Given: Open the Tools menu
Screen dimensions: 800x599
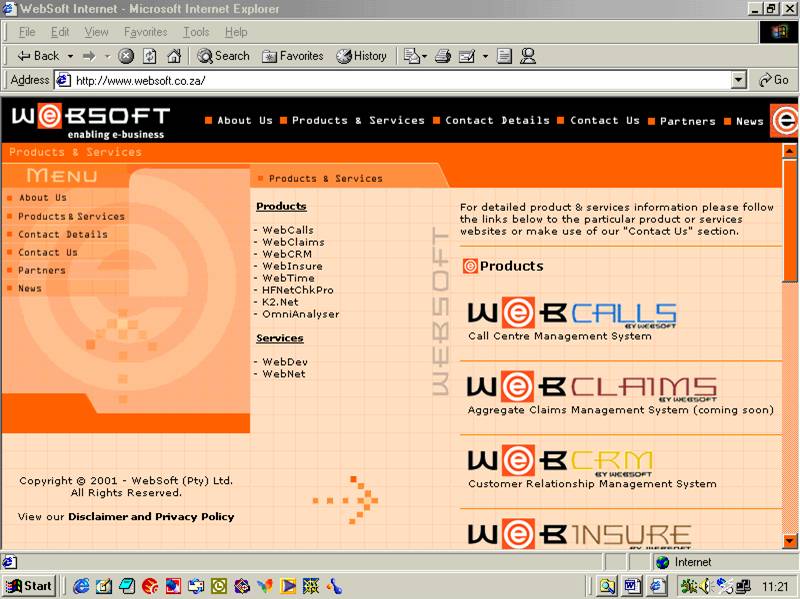Looking at the screenshot, I should (196, 32).
